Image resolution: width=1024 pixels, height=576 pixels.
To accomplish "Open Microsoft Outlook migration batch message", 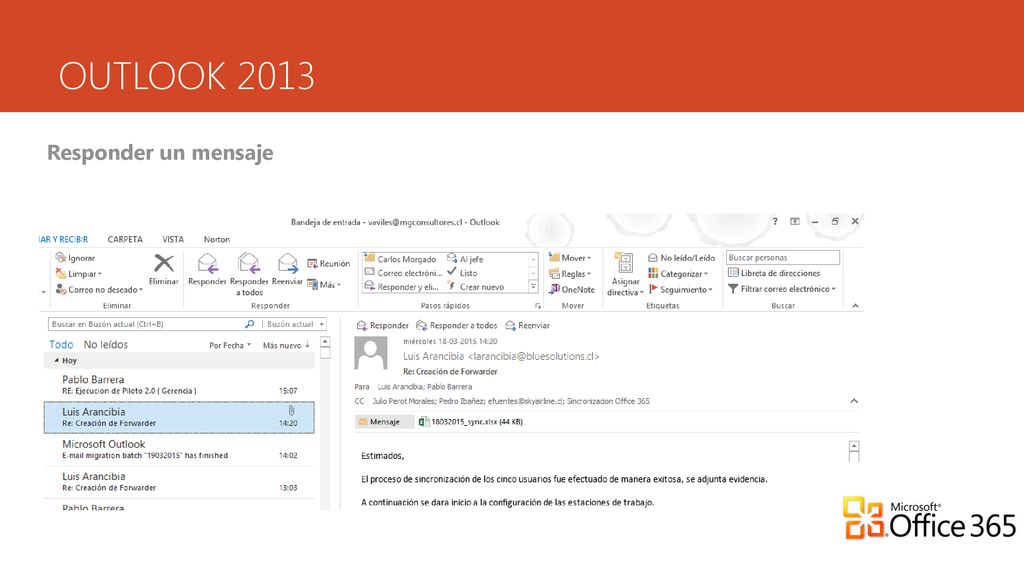I will click(x=179, y=449).
